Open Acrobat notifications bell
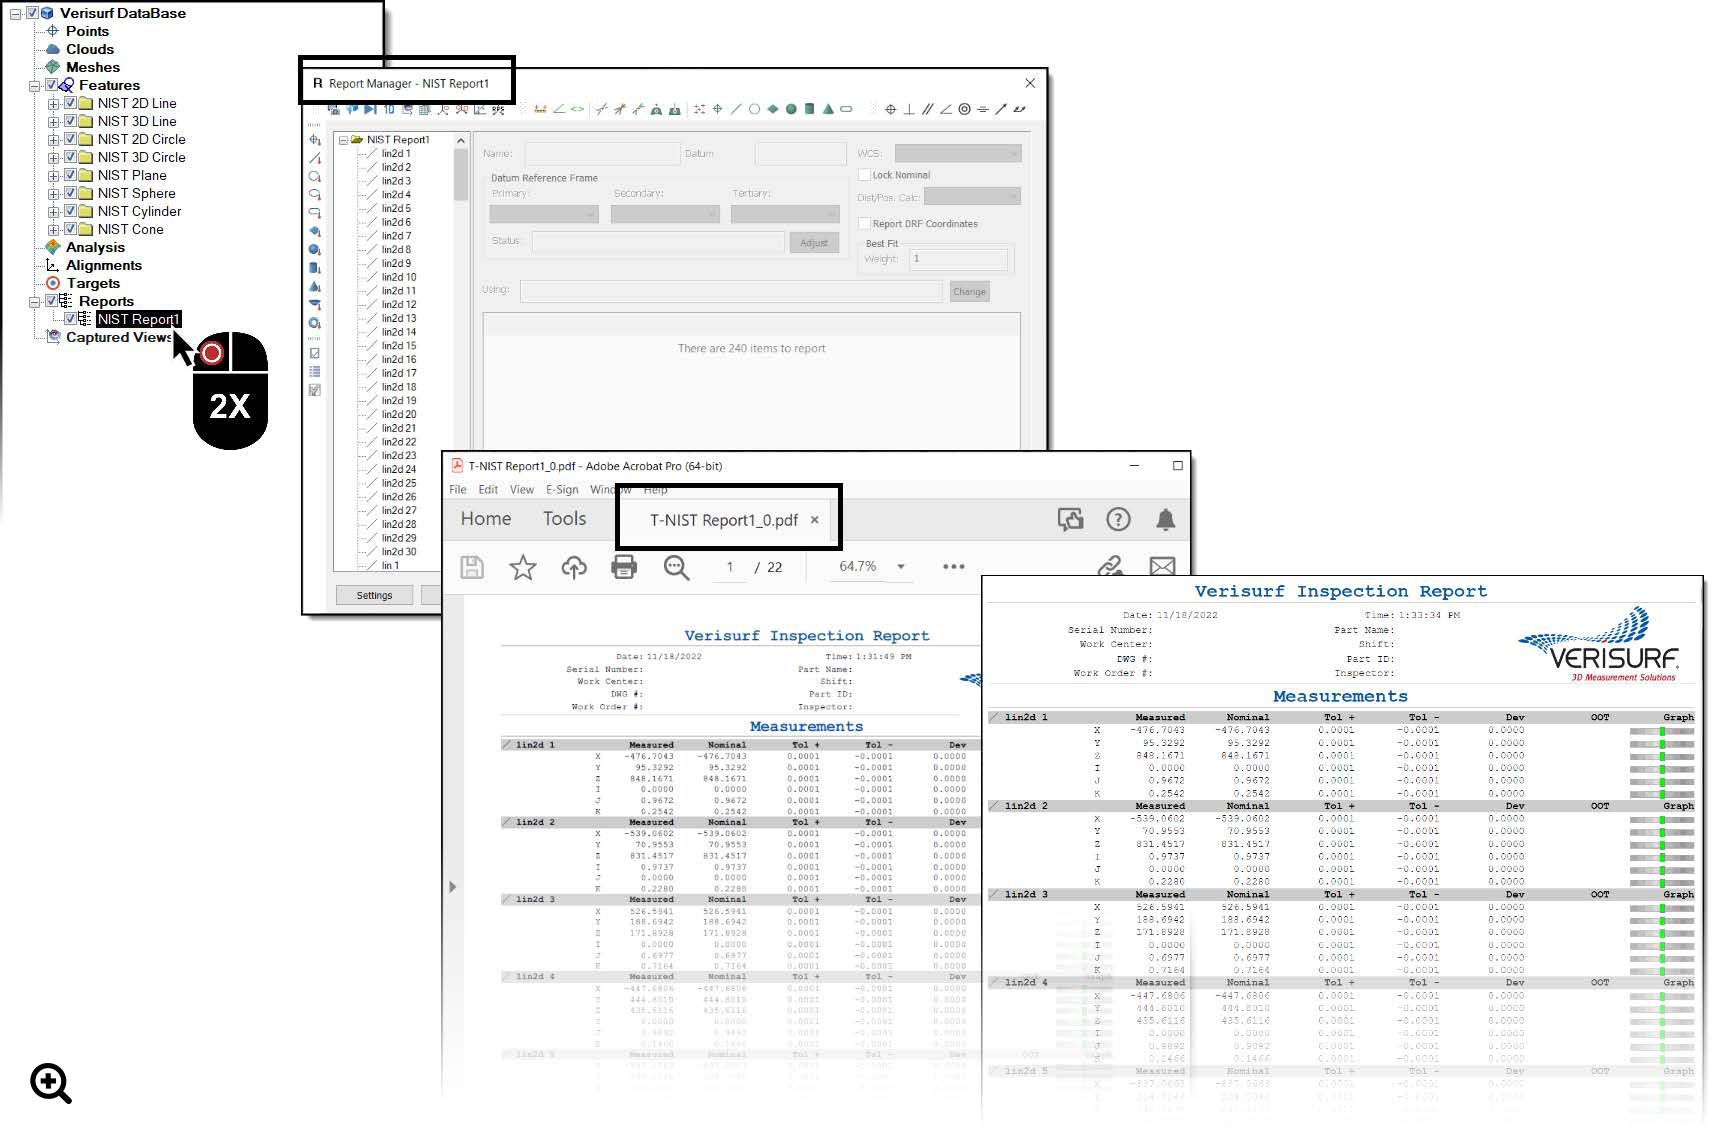 (1165, 519)
